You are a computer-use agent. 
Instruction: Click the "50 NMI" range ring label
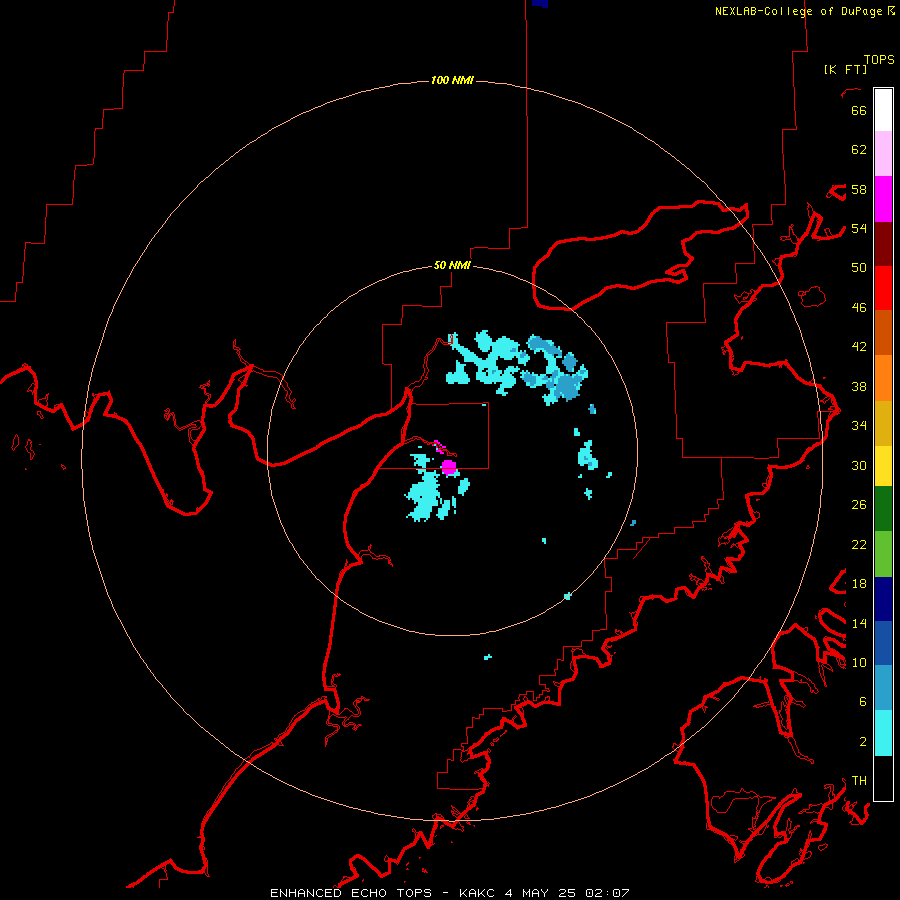tap(452, 265)
